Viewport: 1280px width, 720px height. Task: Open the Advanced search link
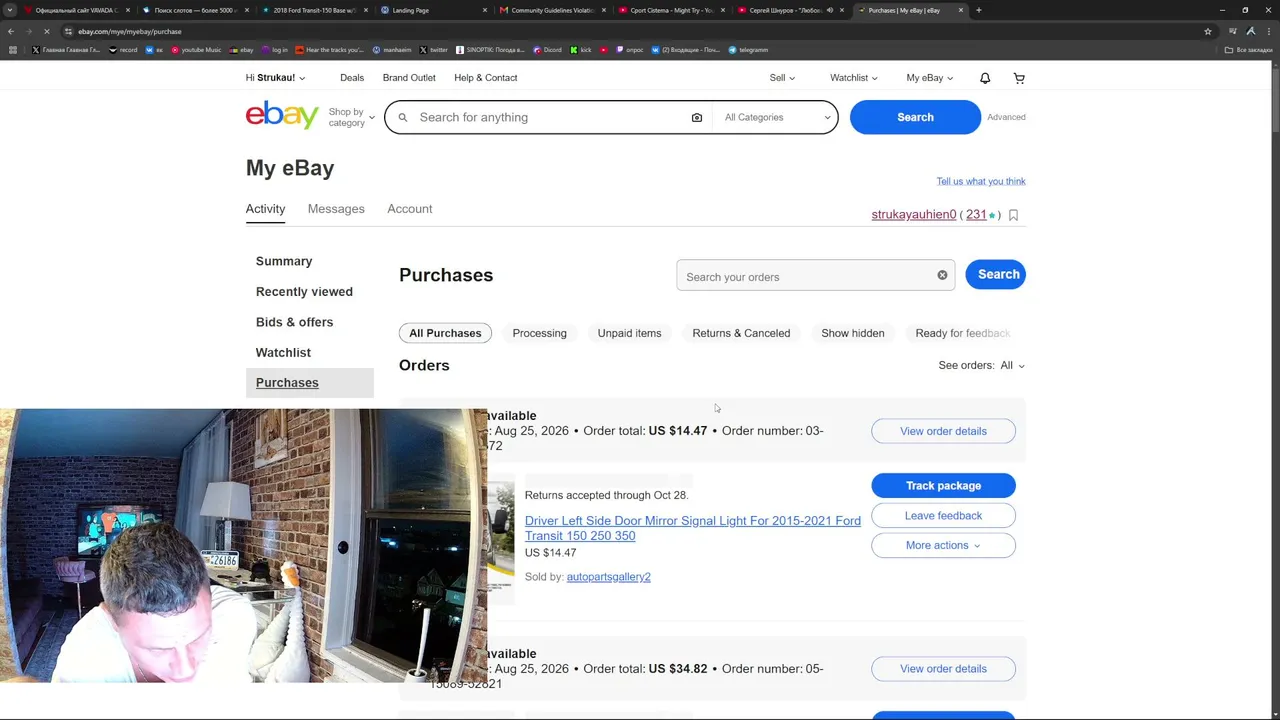coord(1006,117)
